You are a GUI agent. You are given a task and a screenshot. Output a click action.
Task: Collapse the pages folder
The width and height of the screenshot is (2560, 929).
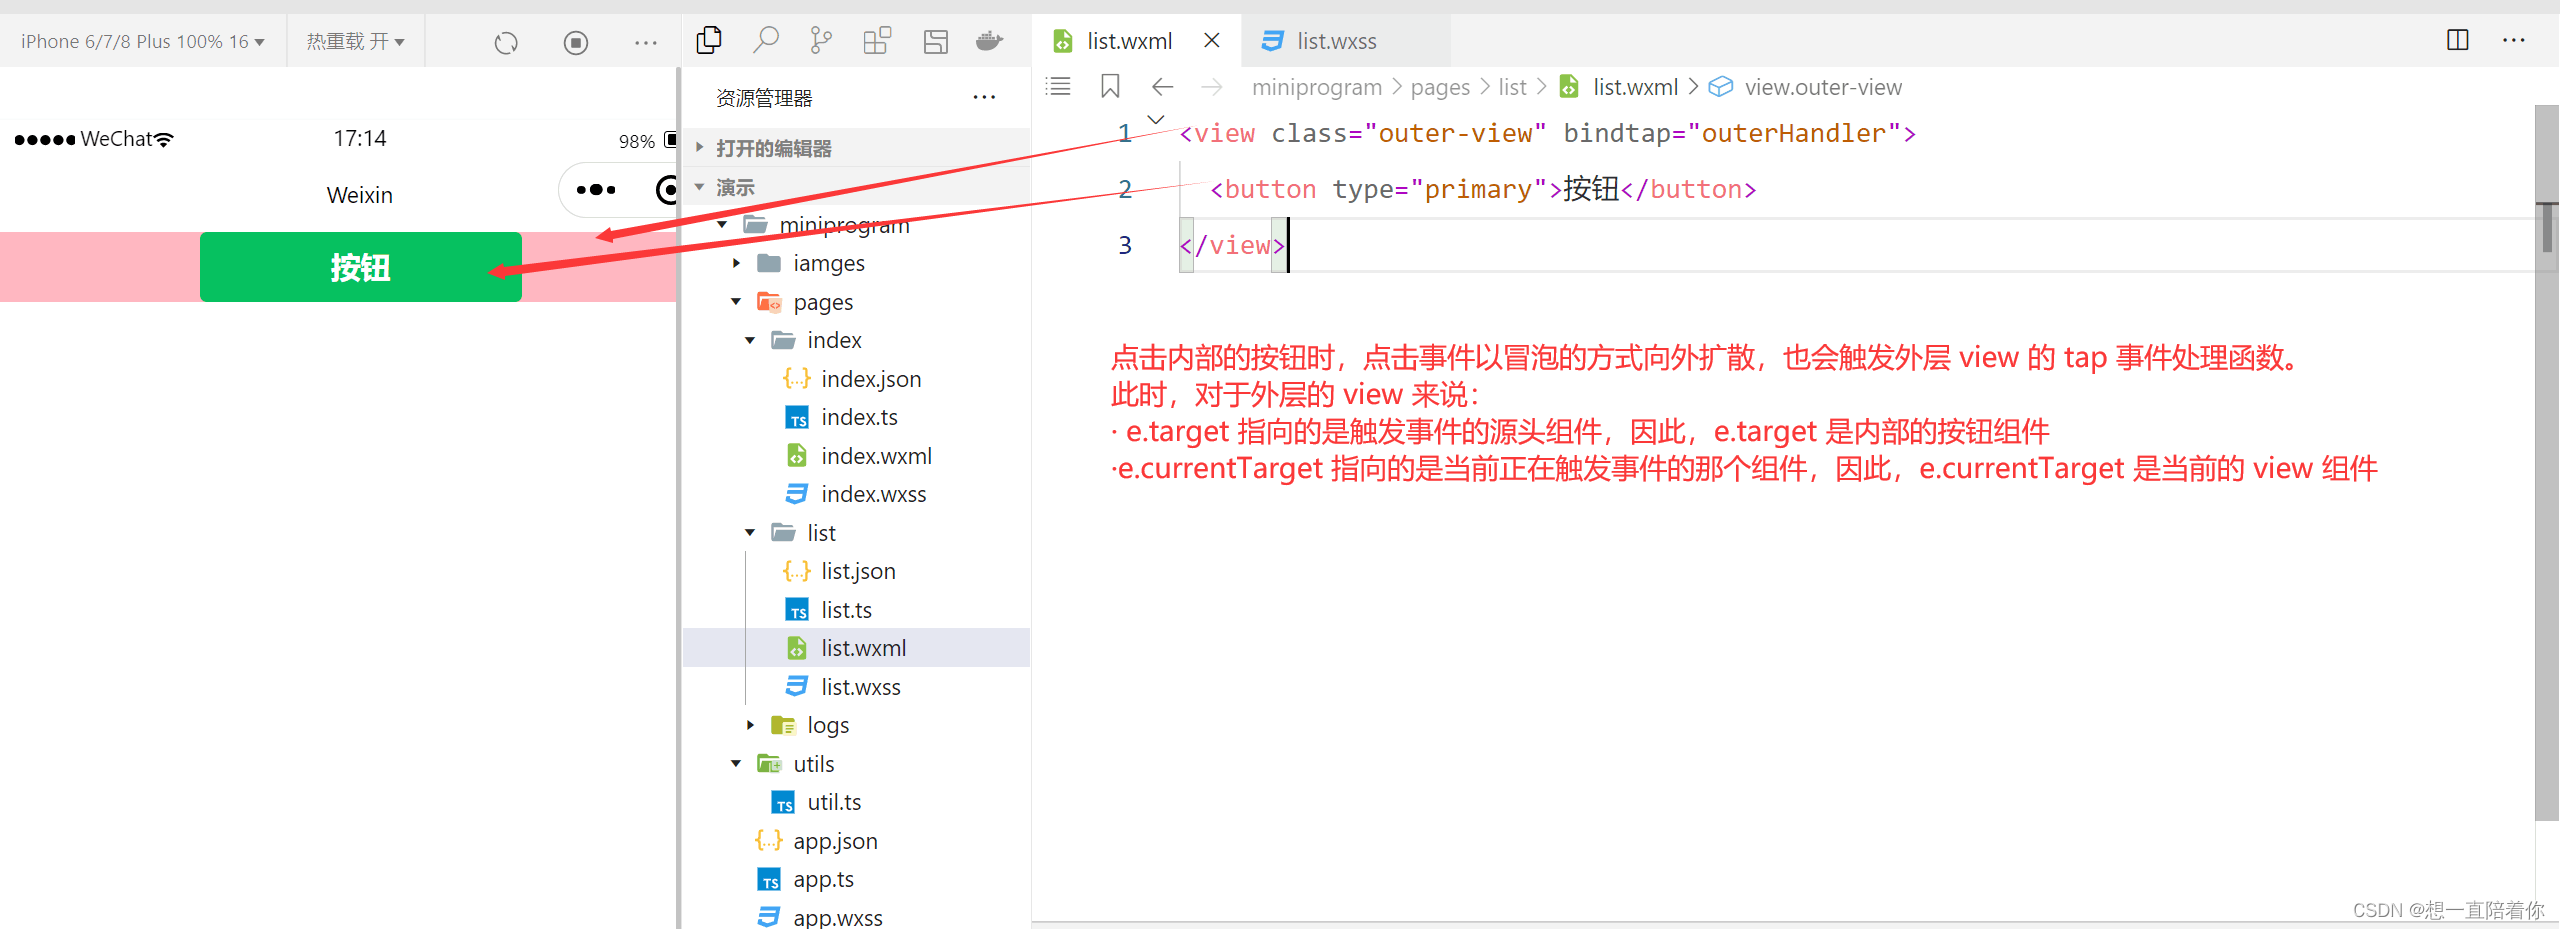point(737,302)
